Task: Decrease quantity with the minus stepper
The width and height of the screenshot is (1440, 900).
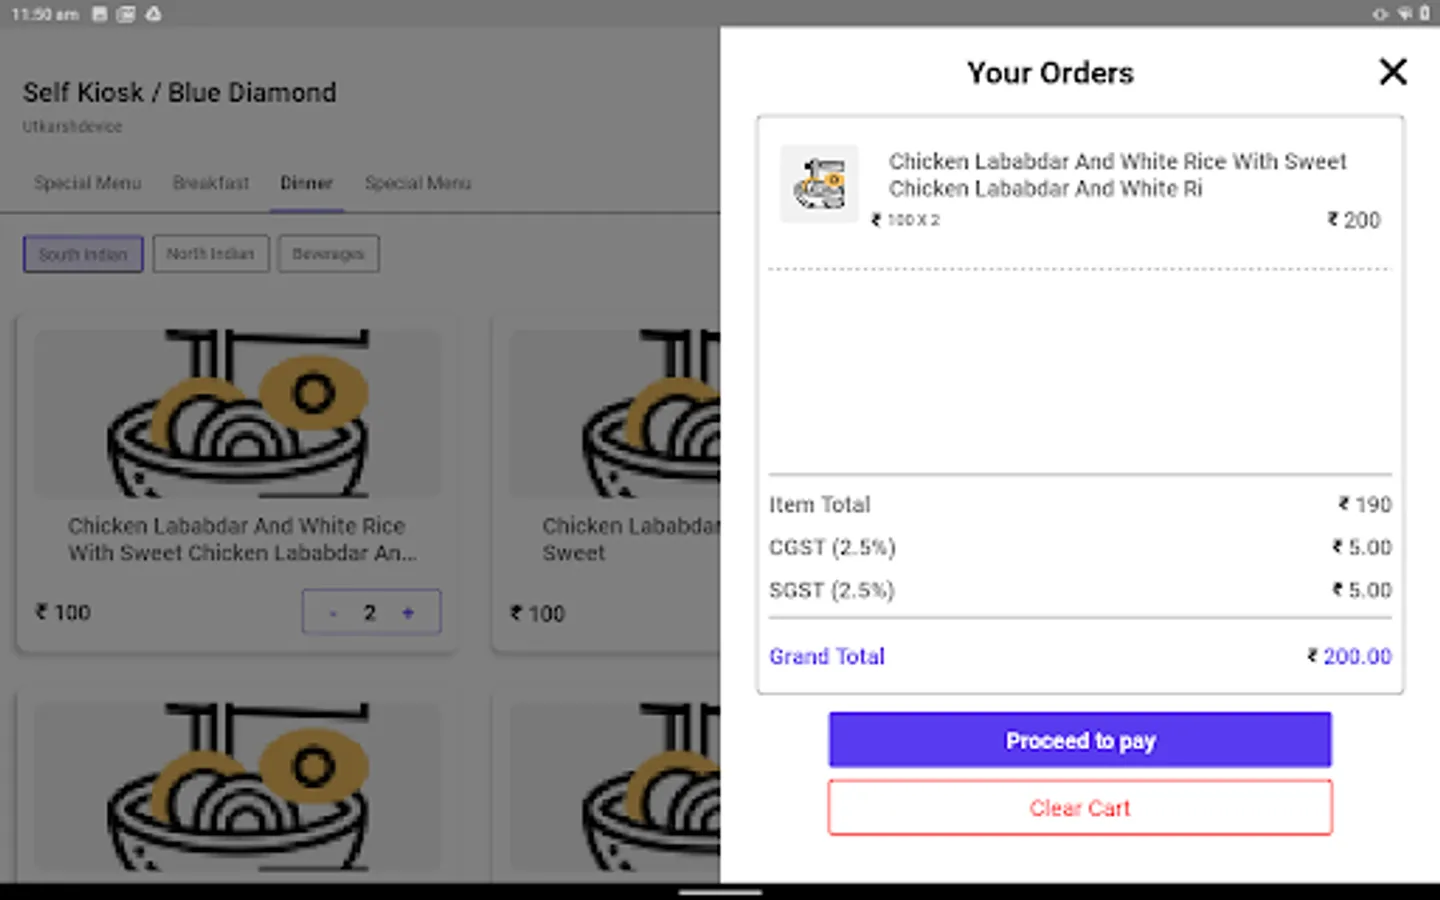Action: 333,613
